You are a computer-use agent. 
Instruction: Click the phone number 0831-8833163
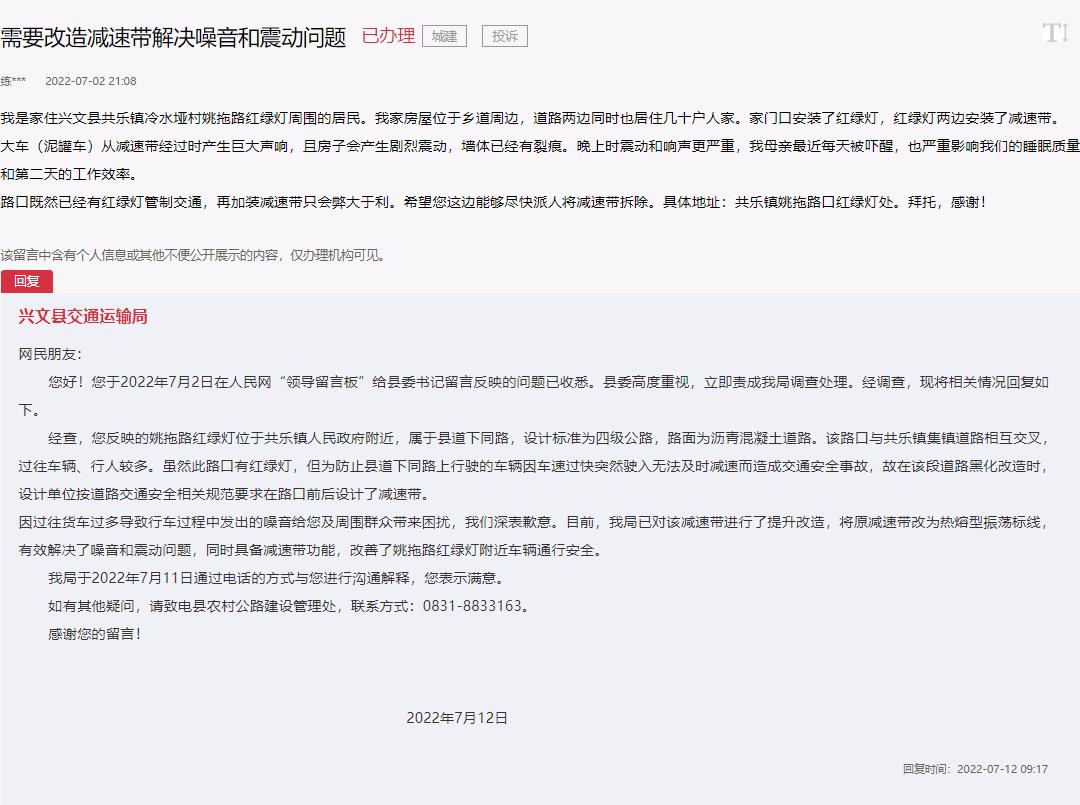[473, 606]
